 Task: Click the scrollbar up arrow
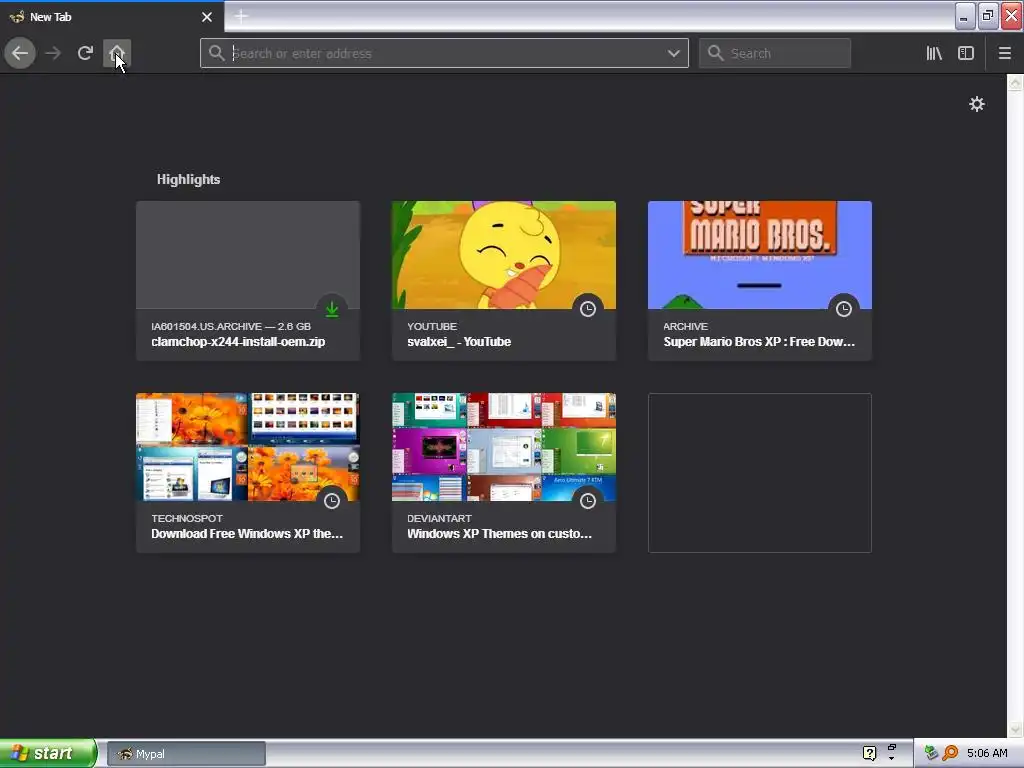click(x=1015, y=82)
